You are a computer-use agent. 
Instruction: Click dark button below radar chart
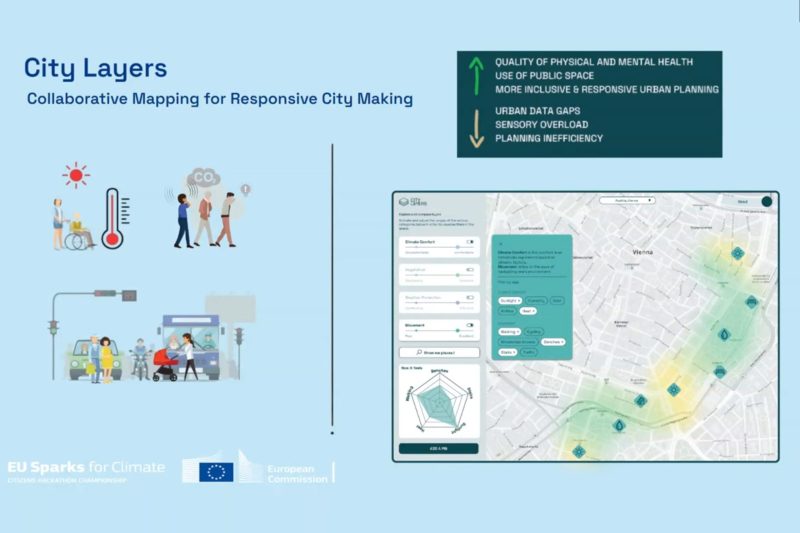pyautogui.click(x=438, y=448)
